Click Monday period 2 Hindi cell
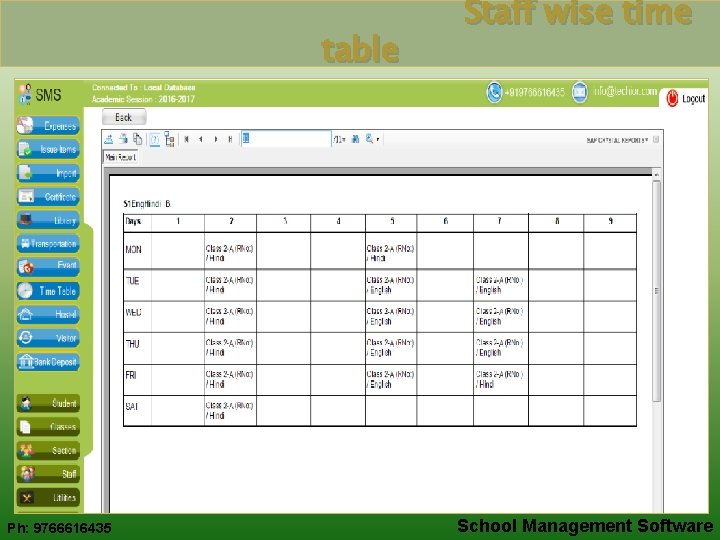The image size is (720, 540). pyautogui.click(x=230, y=253)
